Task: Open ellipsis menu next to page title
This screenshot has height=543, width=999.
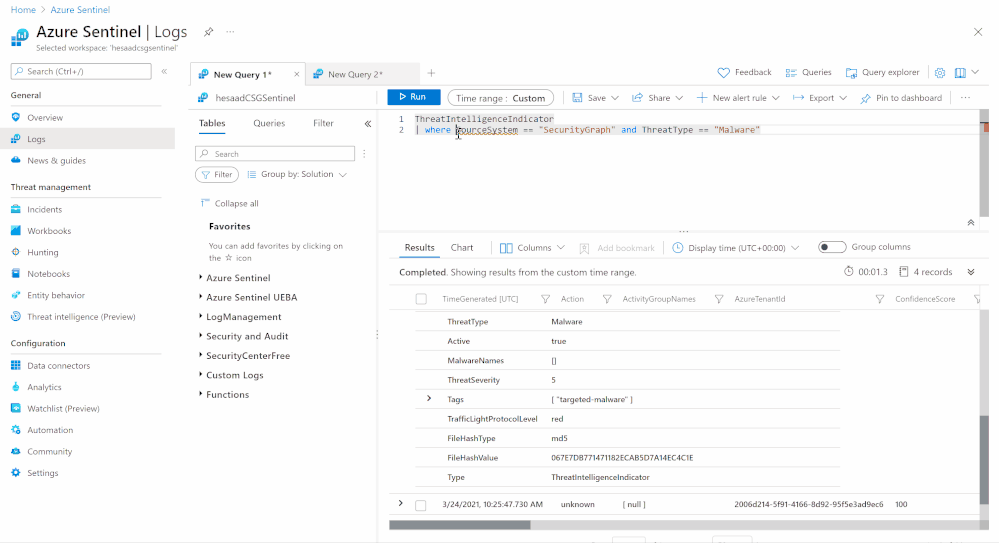Action: (230, 32)
